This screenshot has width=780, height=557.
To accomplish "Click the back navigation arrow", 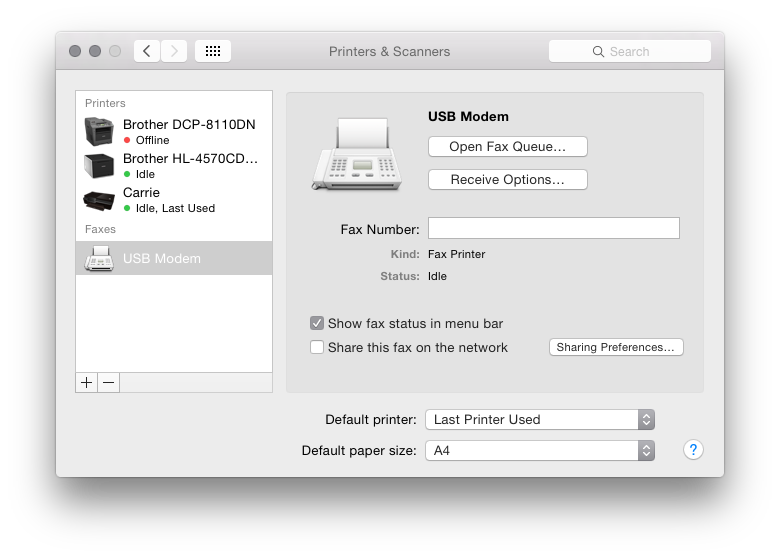I will click(147, 51).
